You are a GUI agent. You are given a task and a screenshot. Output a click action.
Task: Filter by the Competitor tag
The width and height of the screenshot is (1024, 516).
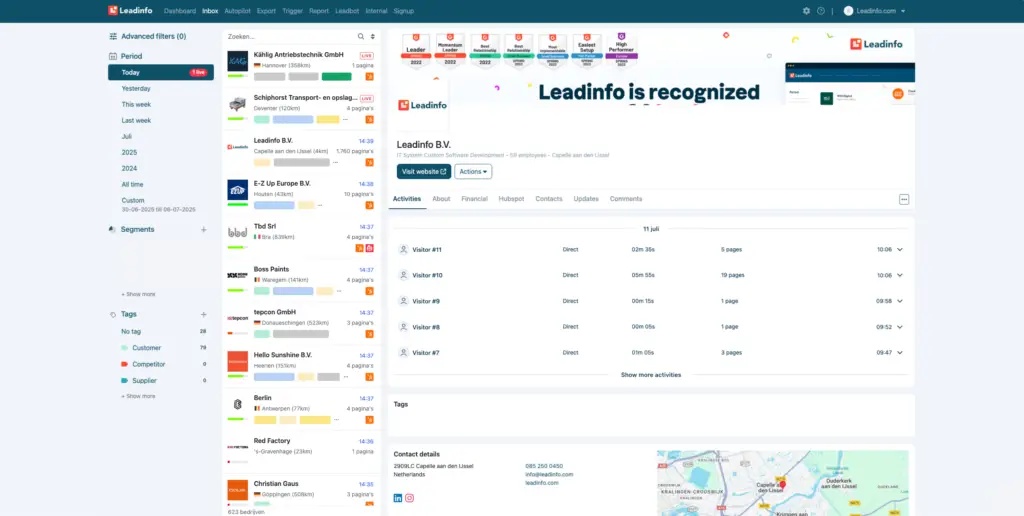(x=149, y=364)
